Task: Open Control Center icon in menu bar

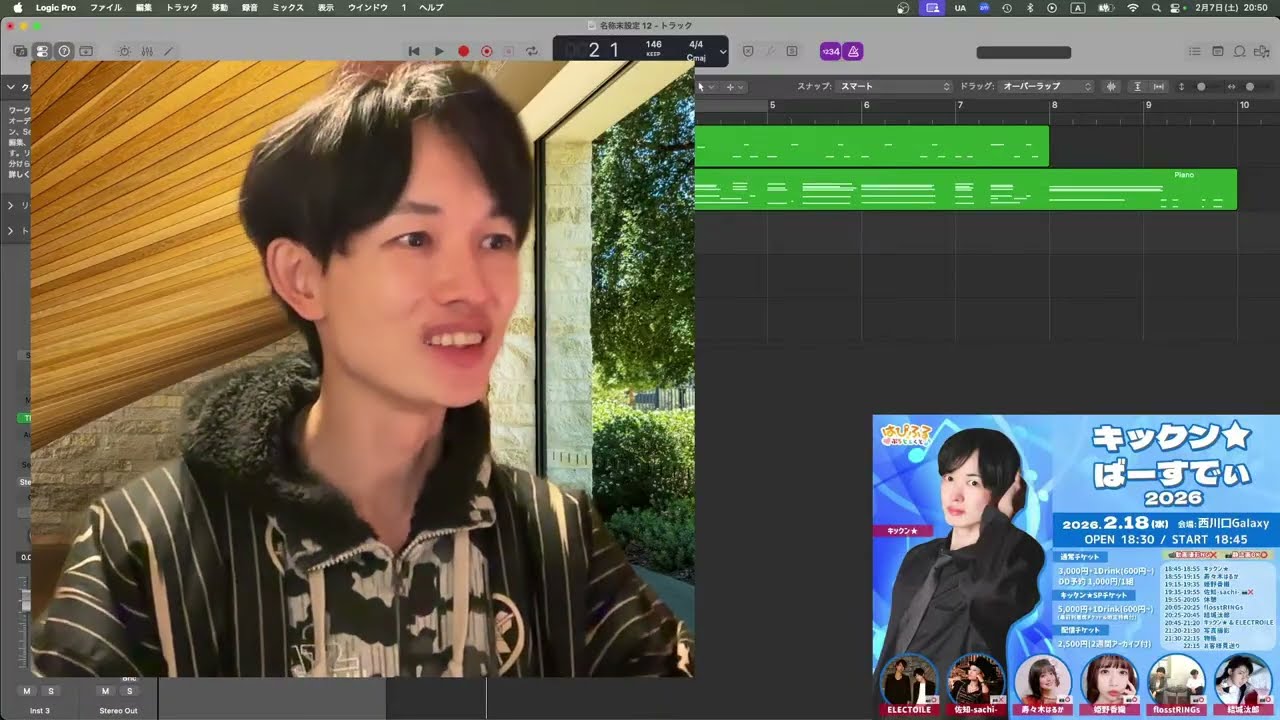Action: pos(1177,7)
